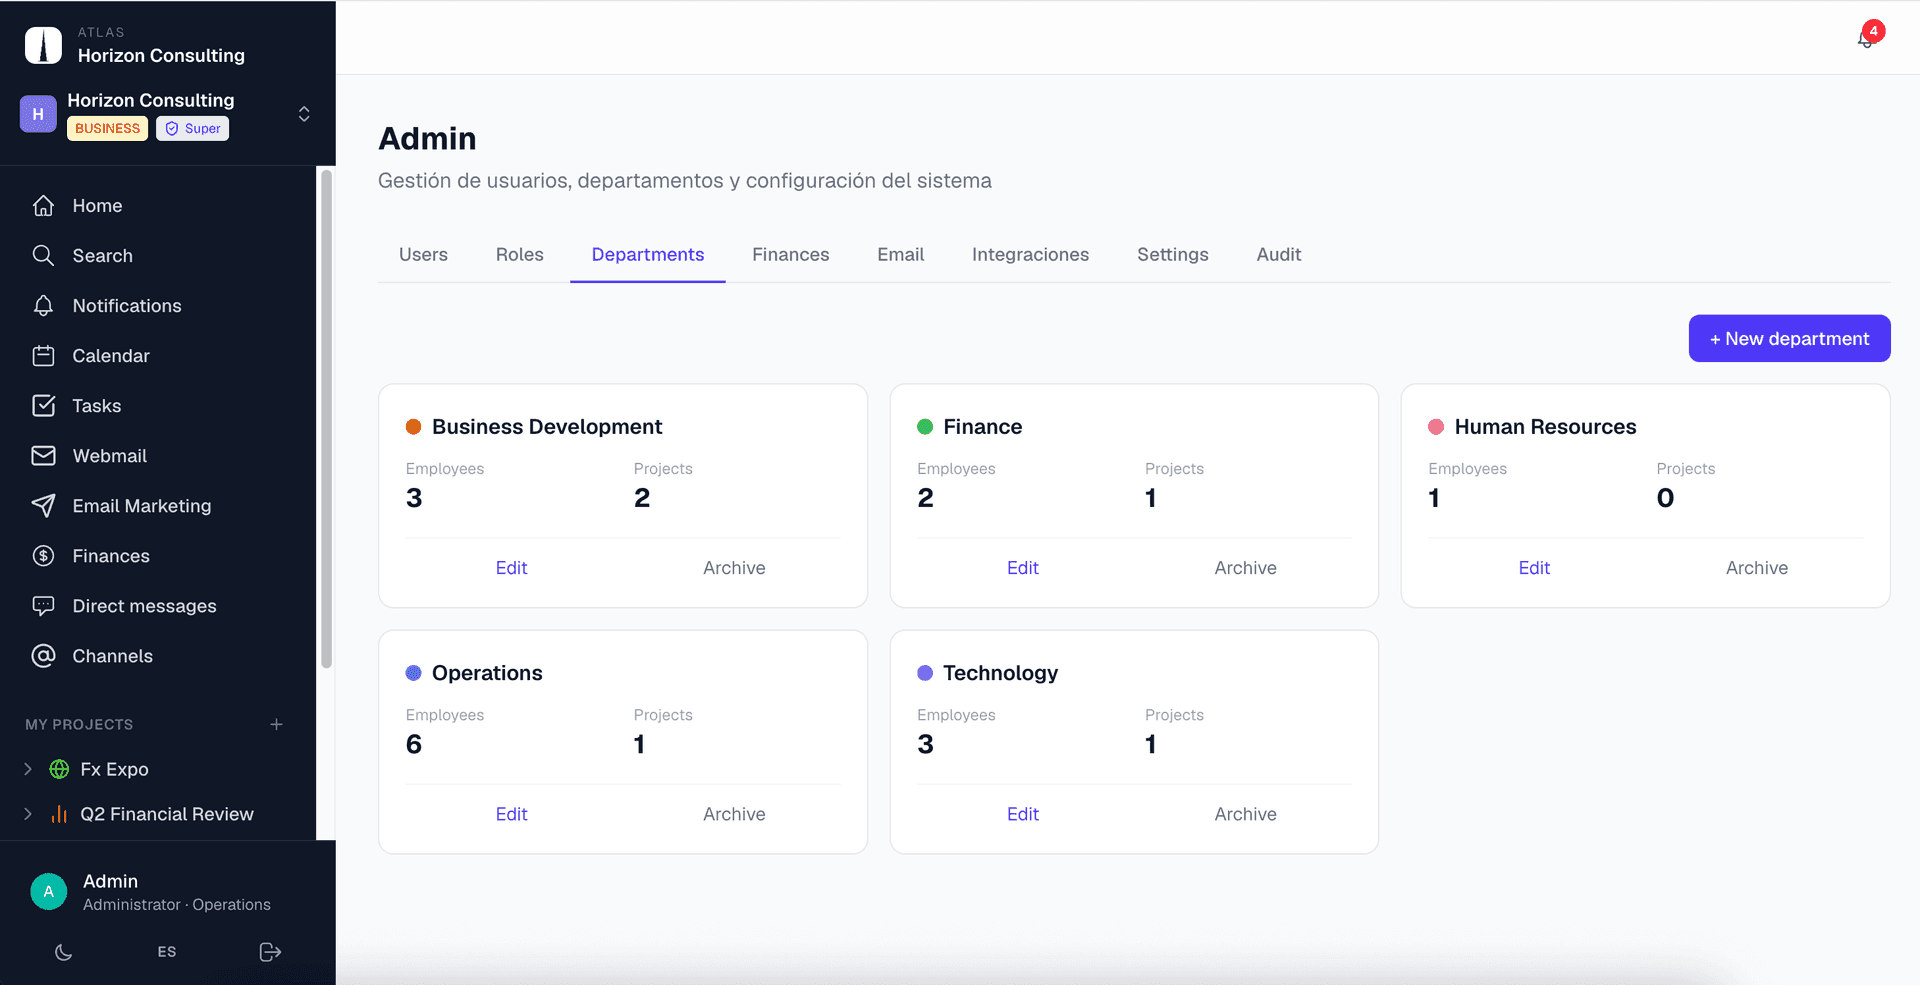Screen dimensions: 1920x985
Task: Expand the Q2 Financial Review project
Action: click(x=28, y=814)
